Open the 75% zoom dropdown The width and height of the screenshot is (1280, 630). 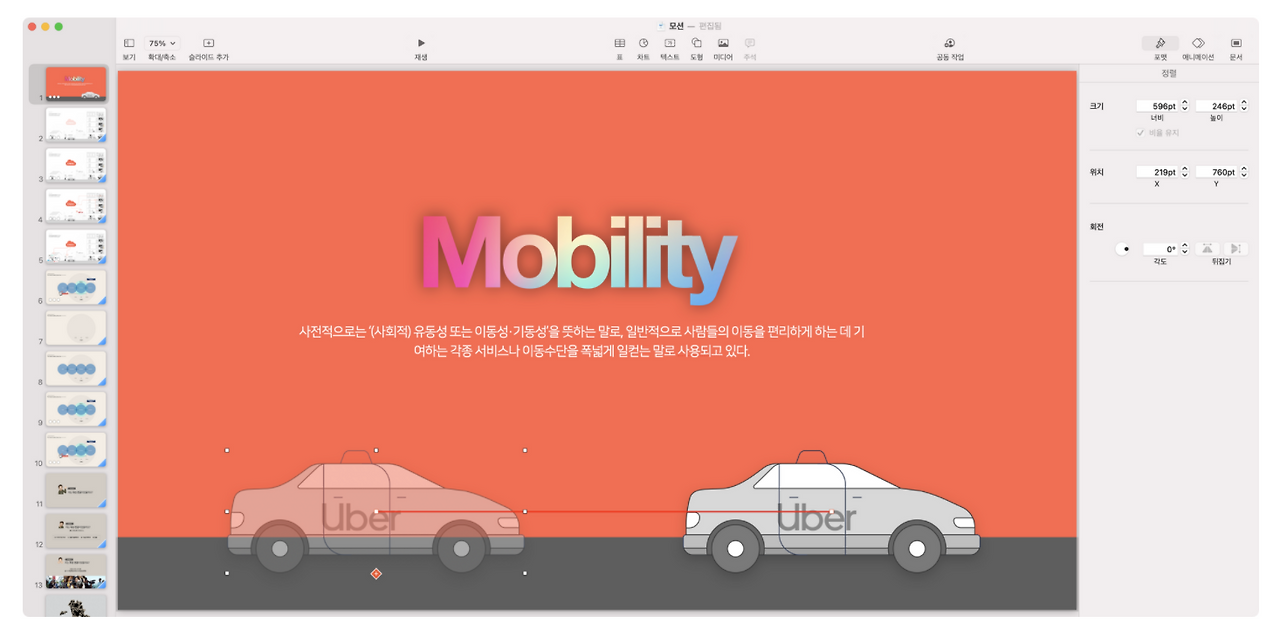pyautogui.click(x=161, y=43)
